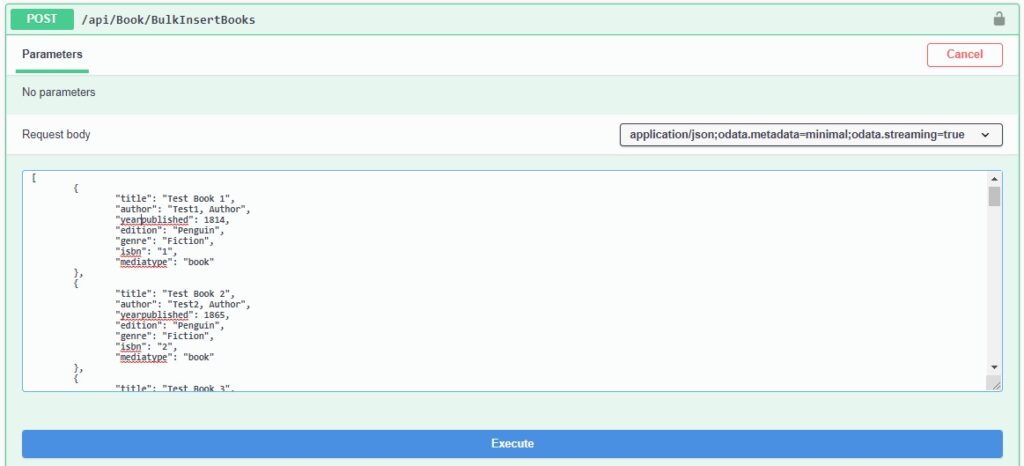Viewport: 1024px width, 466px height.
Task: Click the "No parameters" text
Action: pyautogui.click(x=59, y=92)
